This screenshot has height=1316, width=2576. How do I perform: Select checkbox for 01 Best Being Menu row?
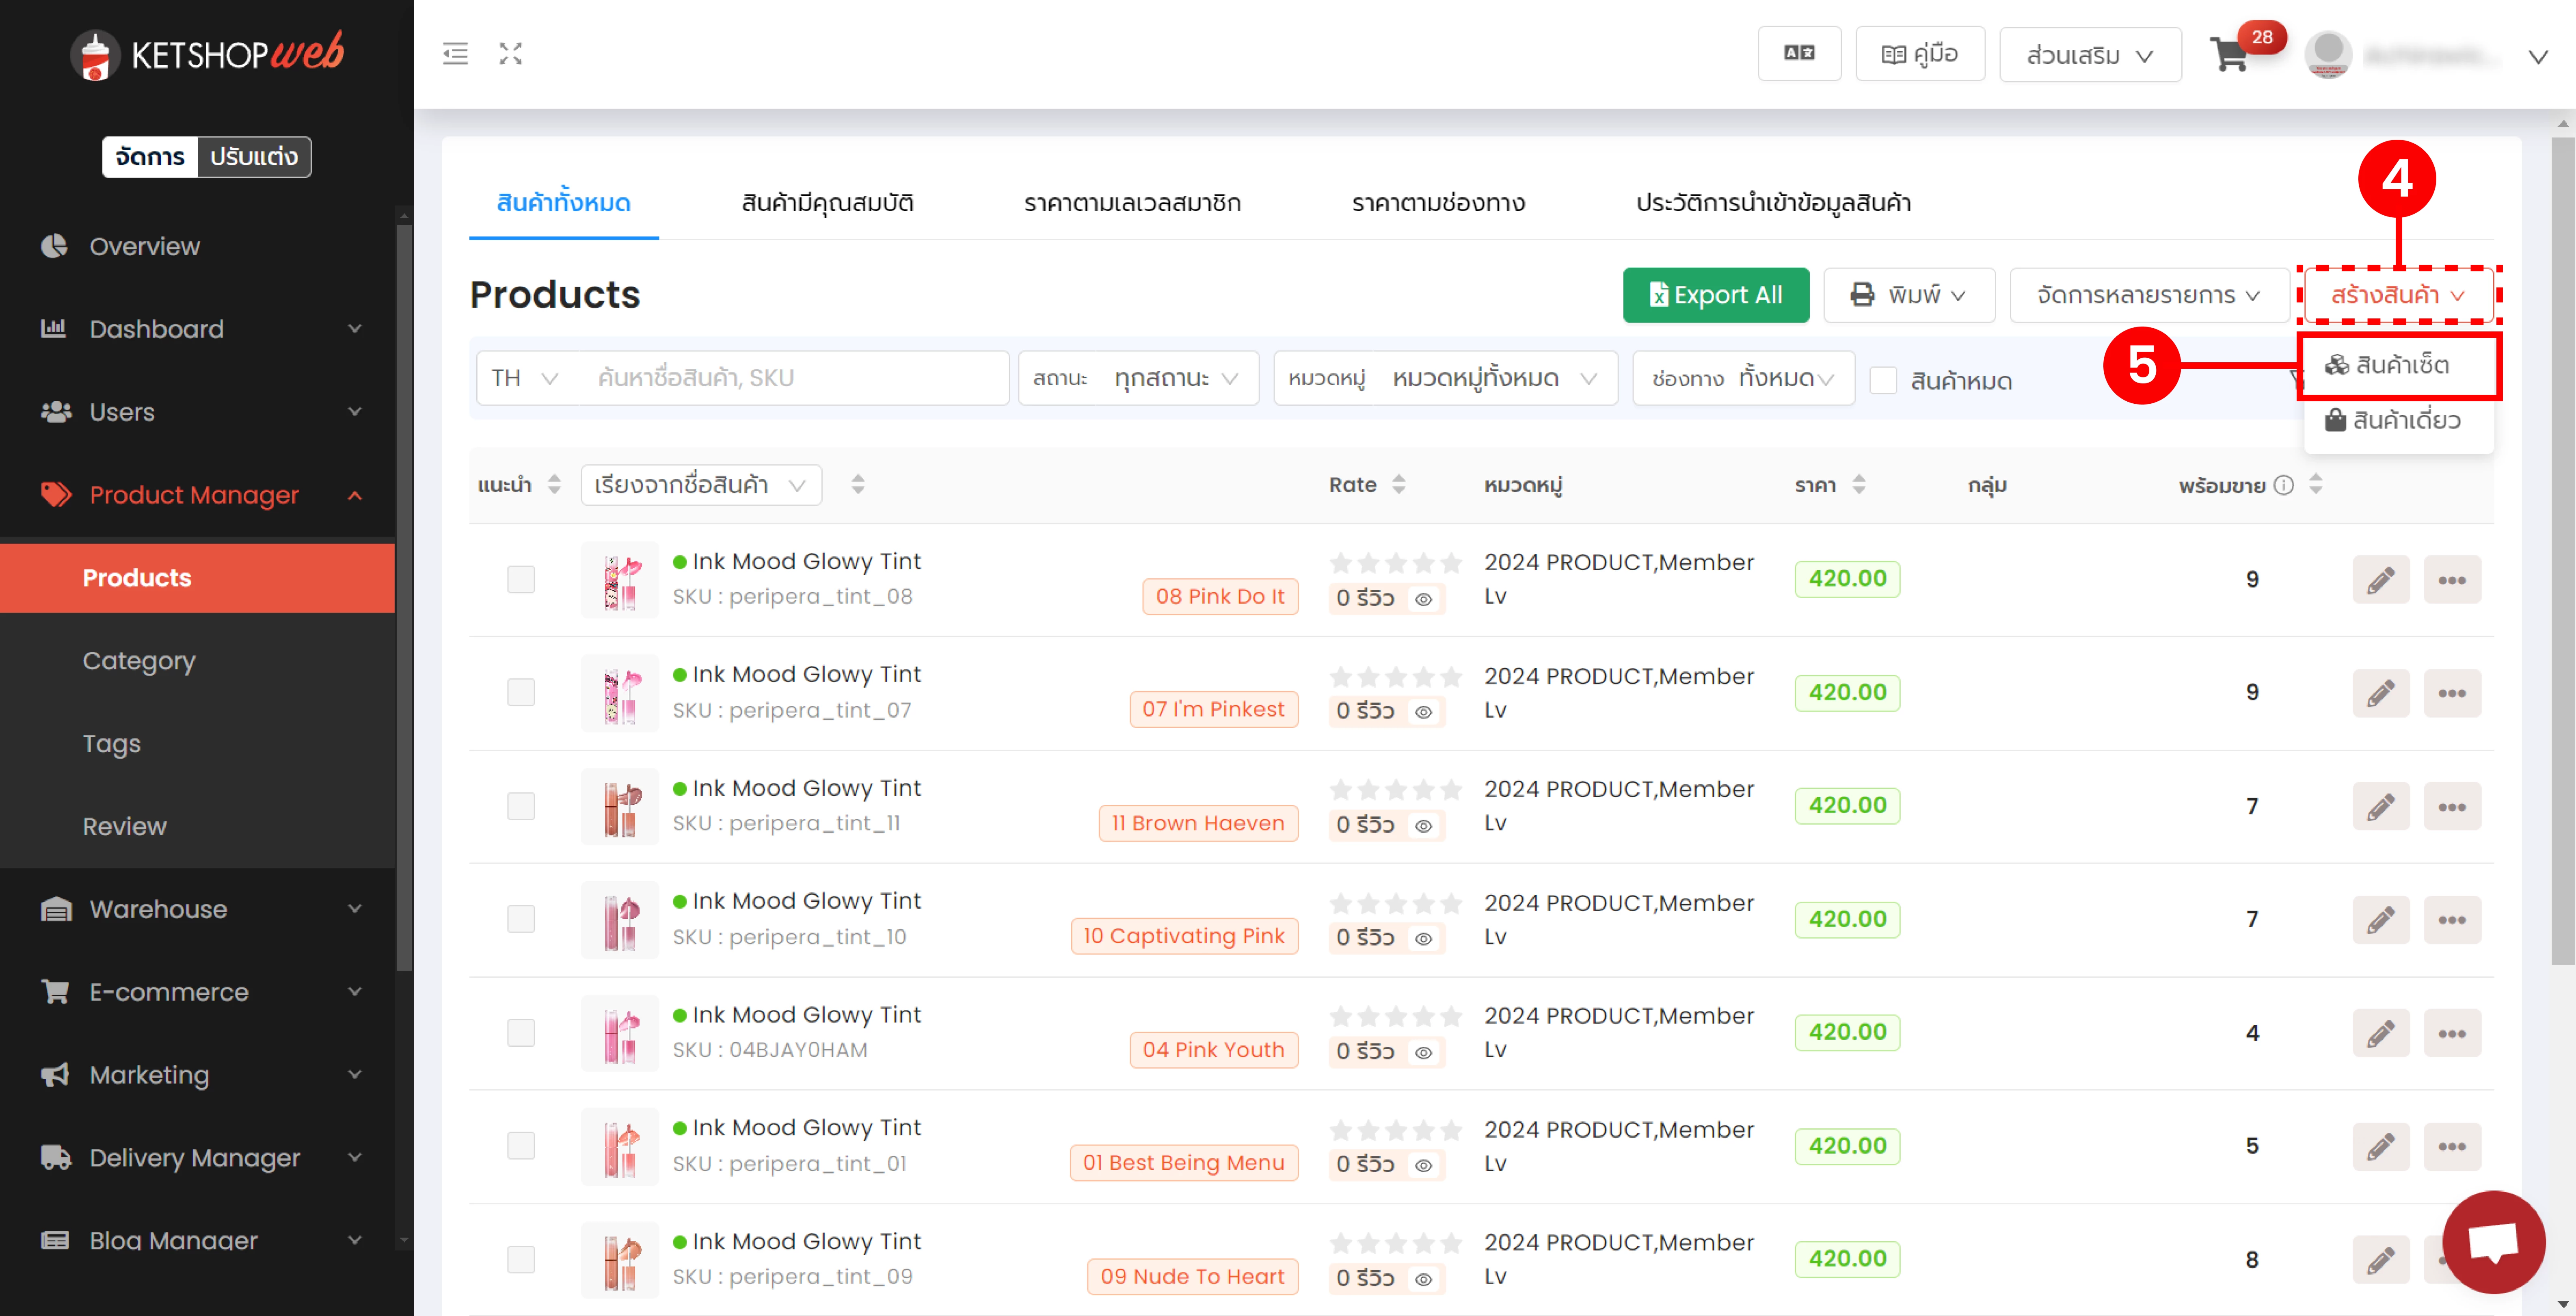521,1146
